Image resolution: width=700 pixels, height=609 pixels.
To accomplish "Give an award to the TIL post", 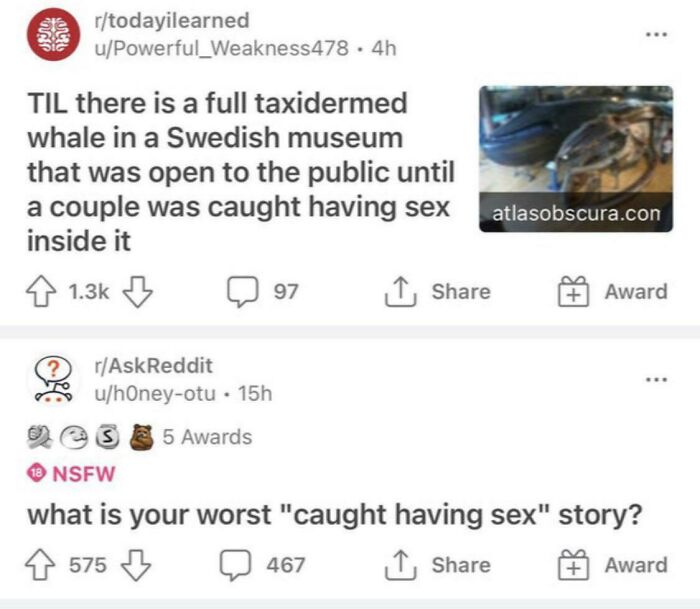I will 612,292.
